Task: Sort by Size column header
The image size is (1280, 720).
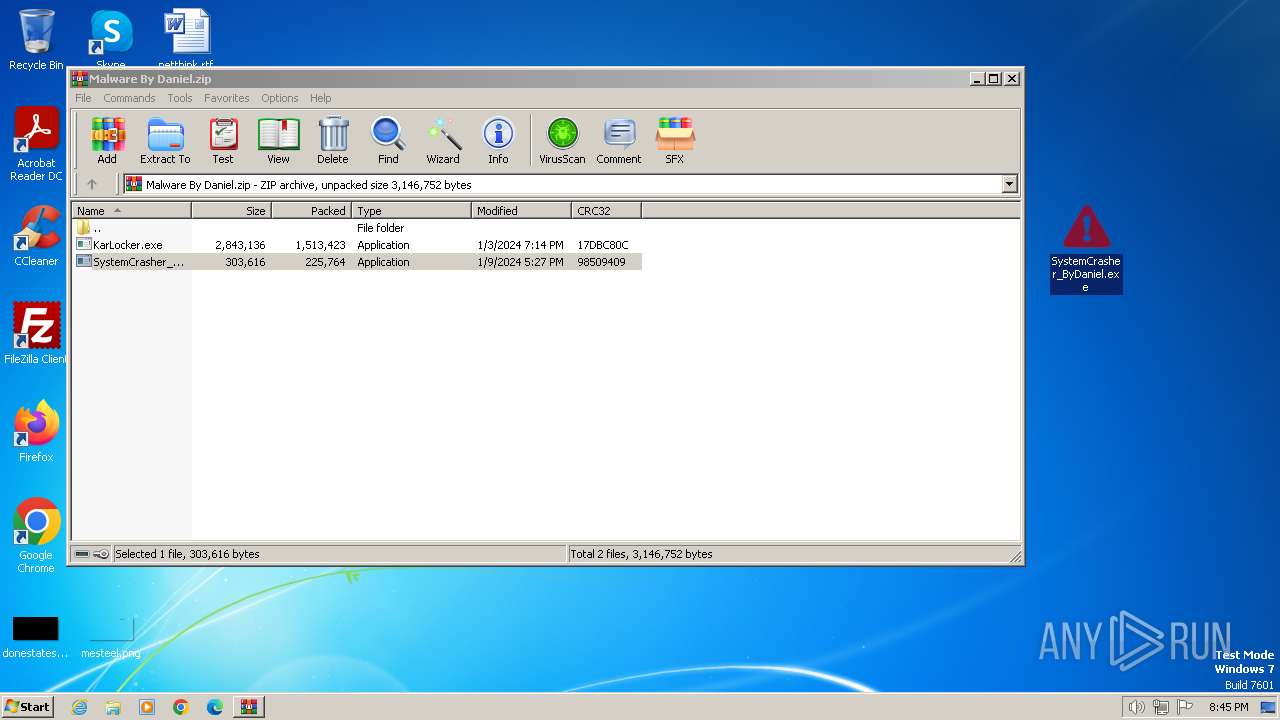Action: [x=231, y=210]
